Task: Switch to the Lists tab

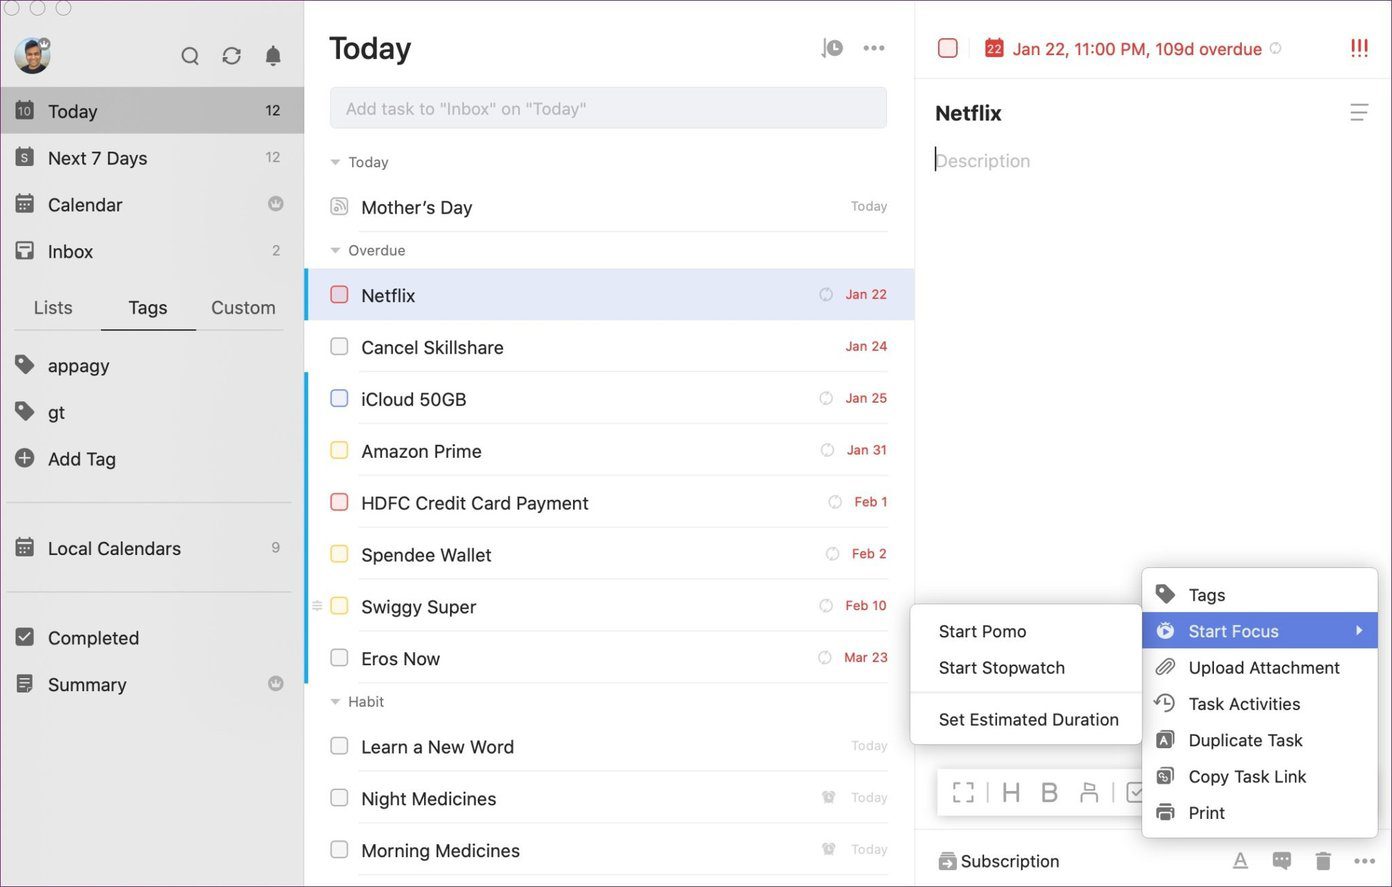Action: (x=53, y=307)
